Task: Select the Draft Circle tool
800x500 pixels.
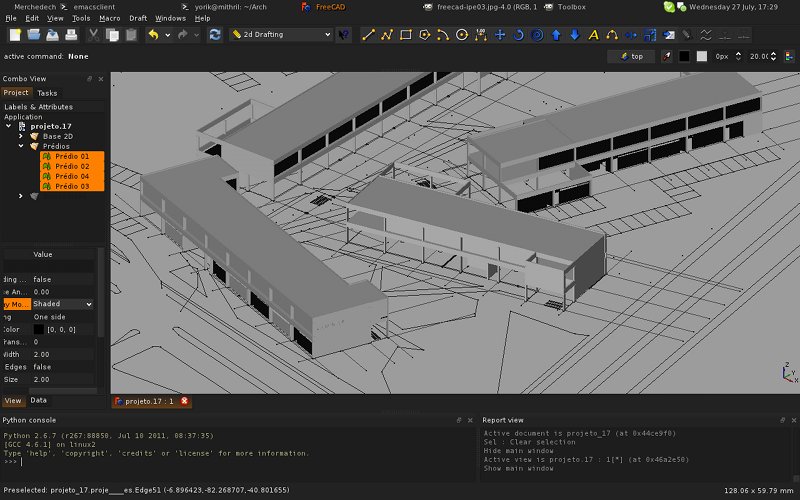Action: tap(462, 35)
